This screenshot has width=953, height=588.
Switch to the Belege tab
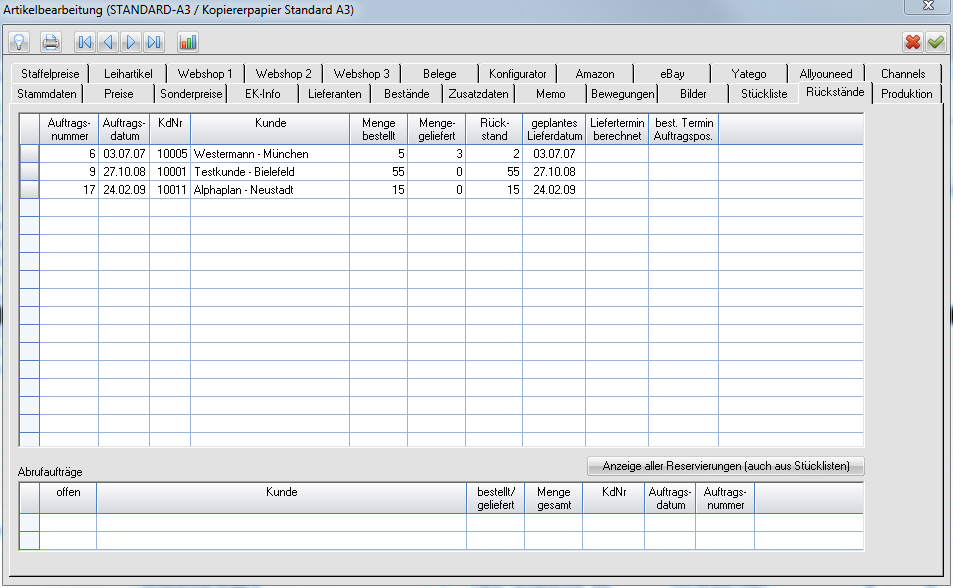439,74
